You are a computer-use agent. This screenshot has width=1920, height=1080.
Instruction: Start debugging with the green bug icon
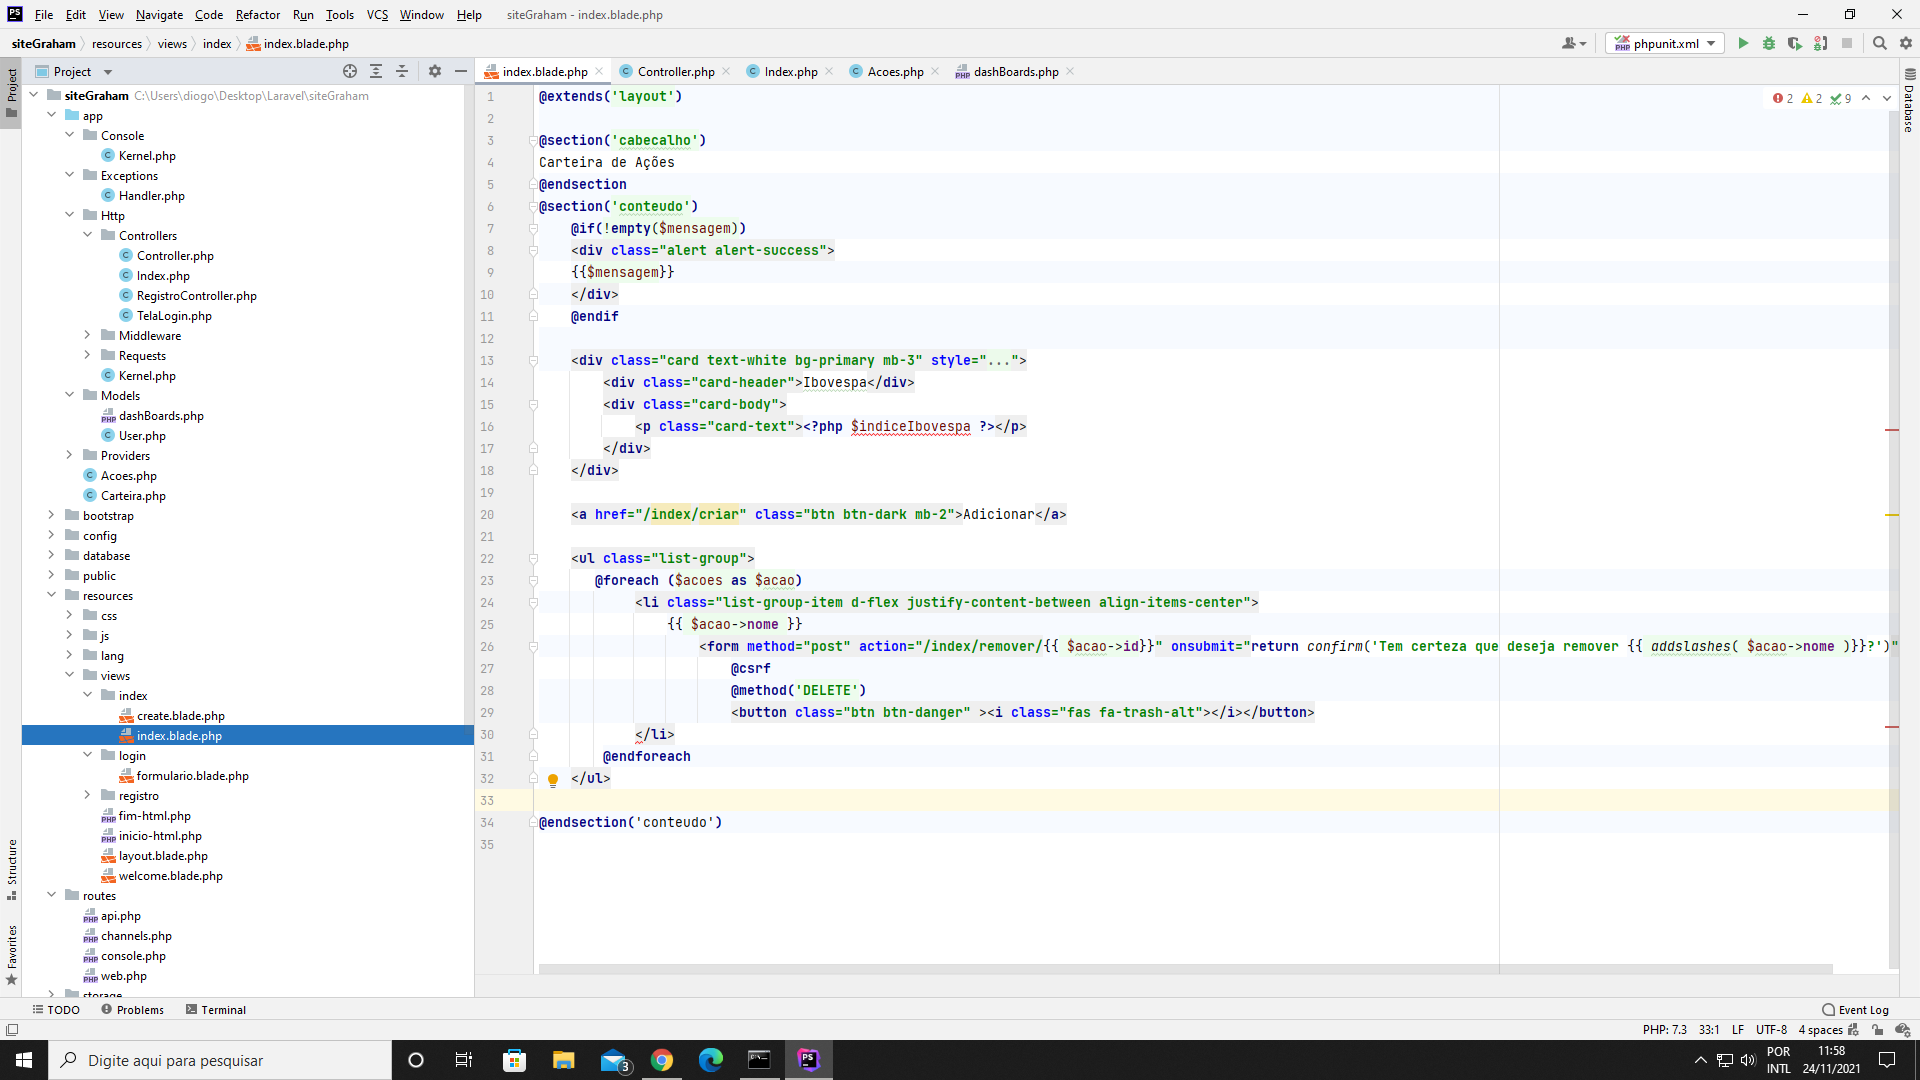(x=1769, y=43)
